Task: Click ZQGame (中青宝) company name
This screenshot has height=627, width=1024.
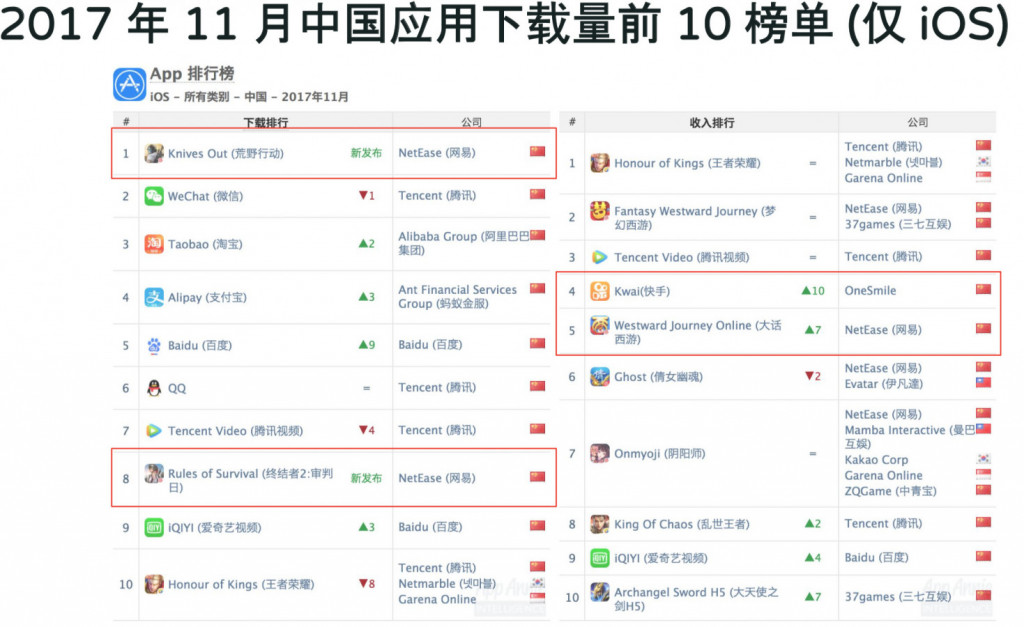Action: (x=890, y=491)
